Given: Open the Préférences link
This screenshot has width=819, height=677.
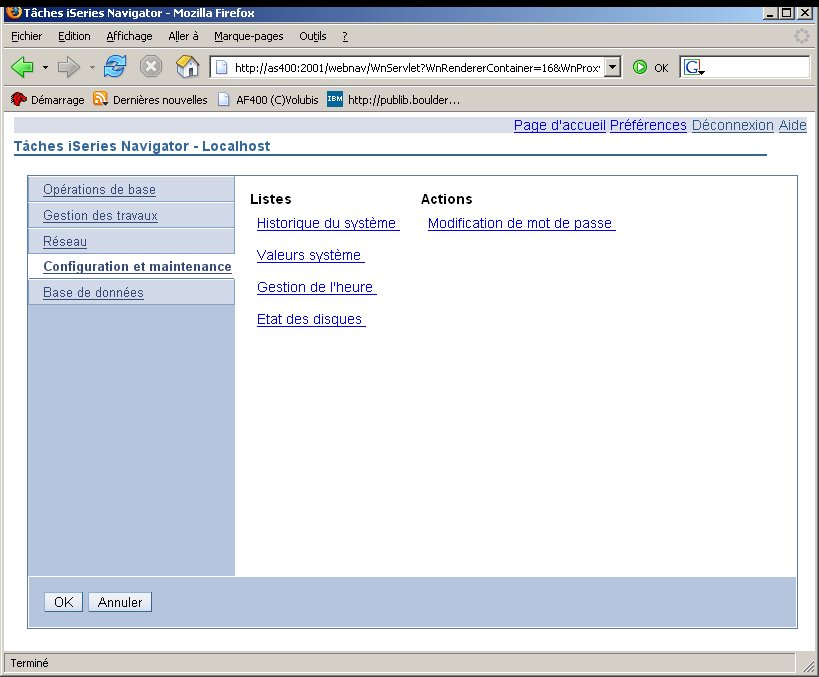Looking at the screenshot, I should pos(648,125).
